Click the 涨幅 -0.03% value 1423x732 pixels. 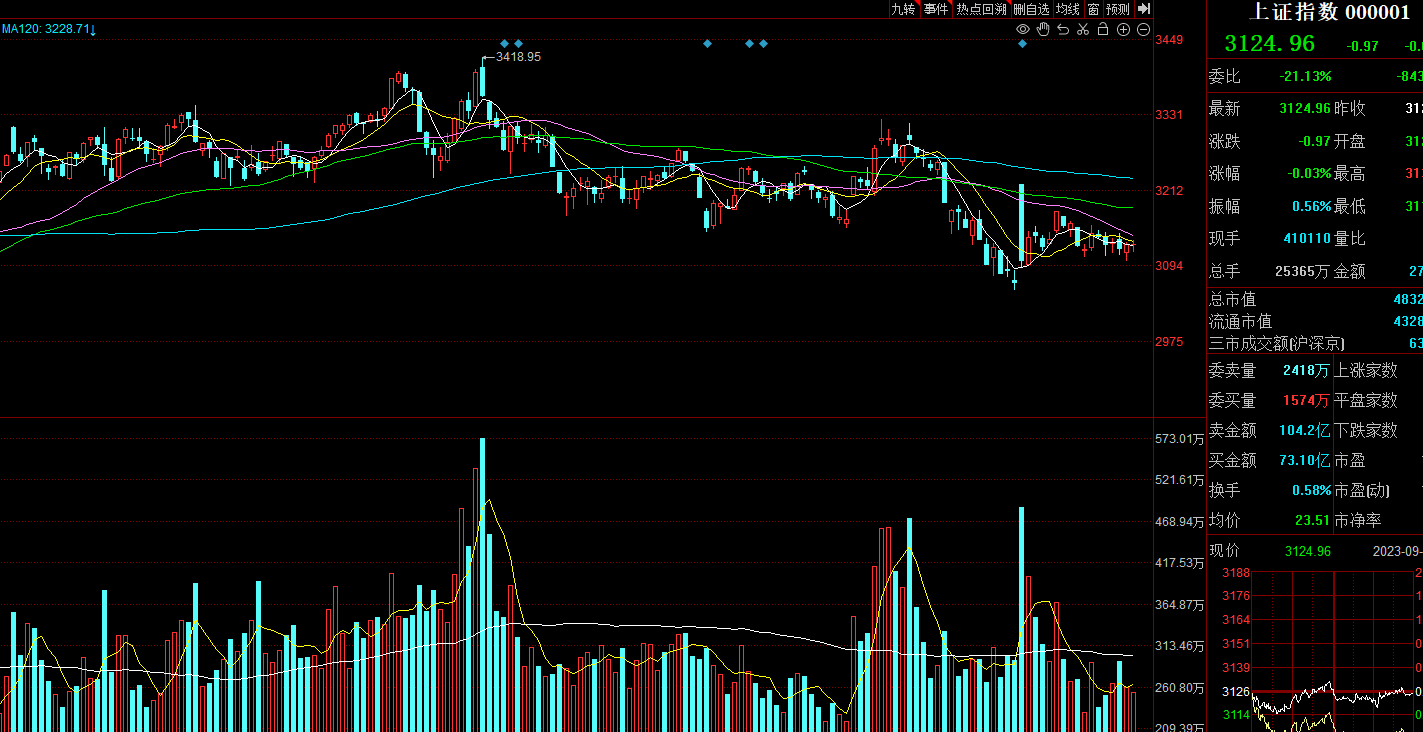[x=1310, y=173]
